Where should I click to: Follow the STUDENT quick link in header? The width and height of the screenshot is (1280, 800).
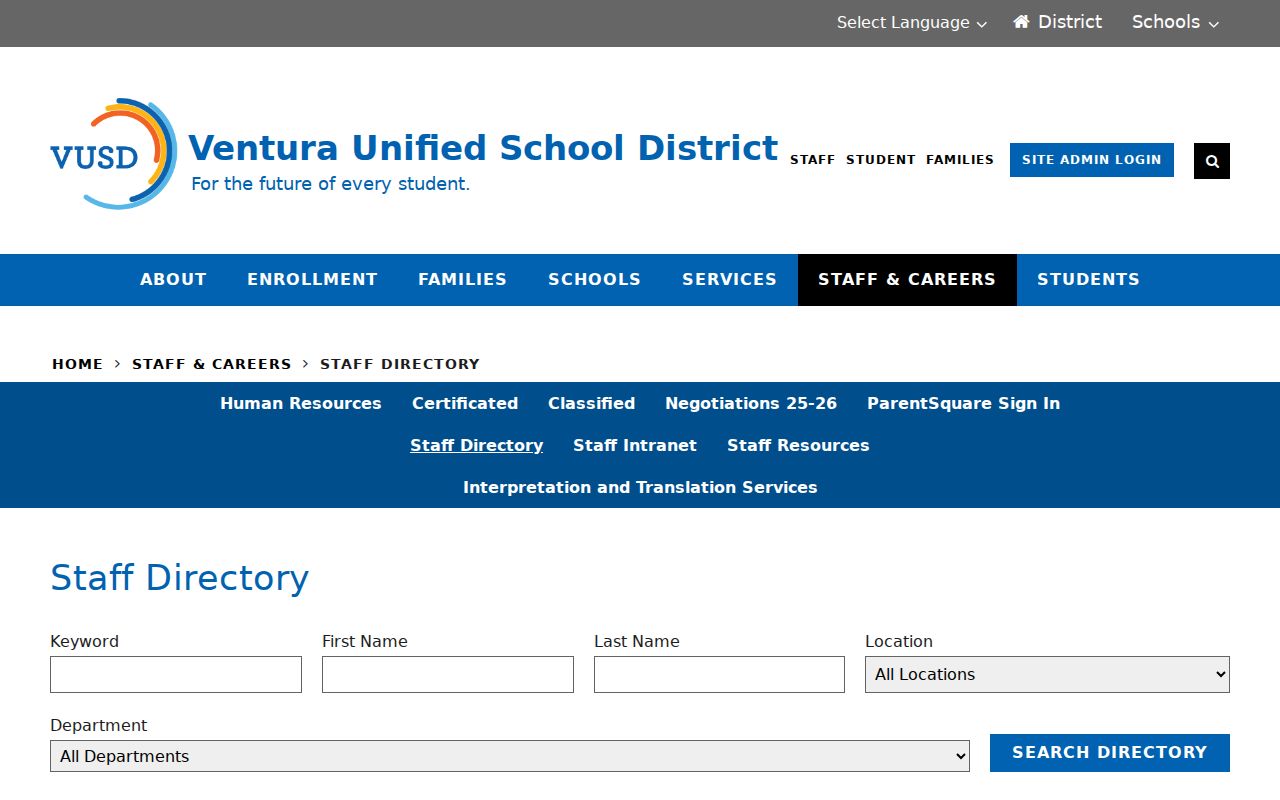[881, 160]
